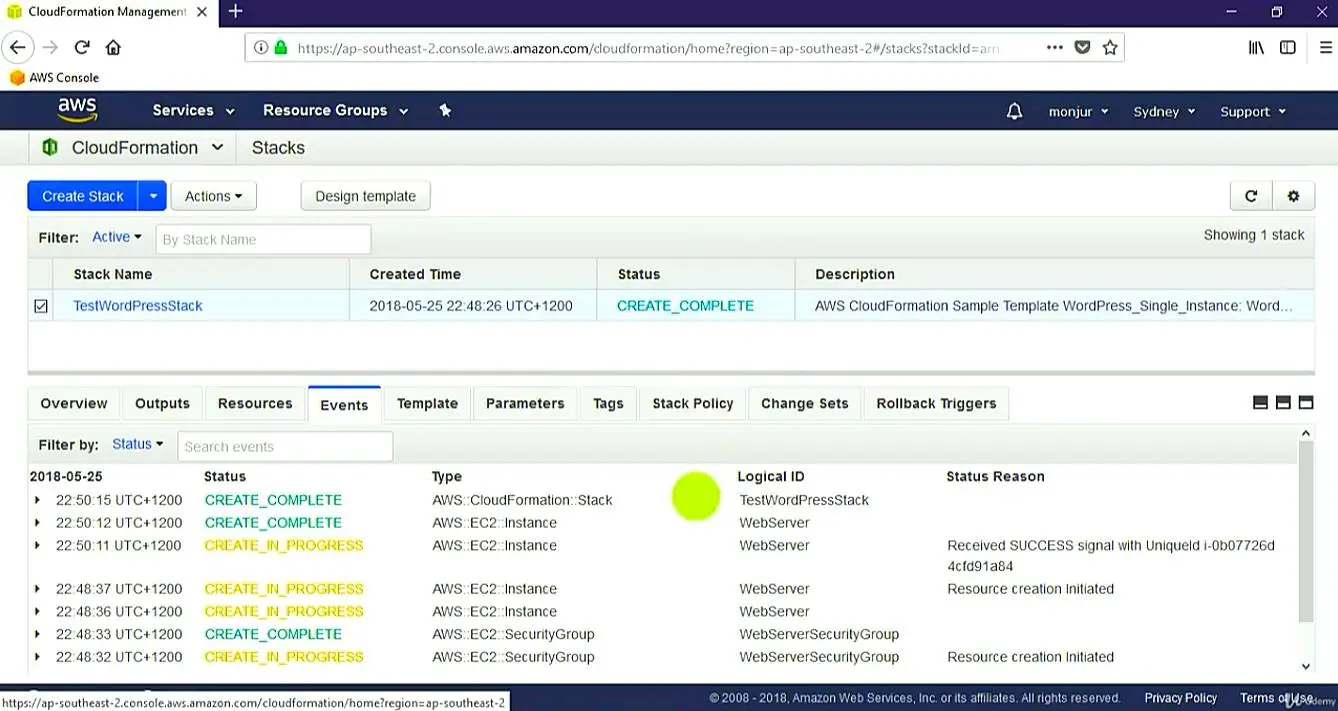This screenshot has height=711, width=1338.
Task: Click the AWS logo home icon
Action: pyautogui.click(x=77, y=110)
